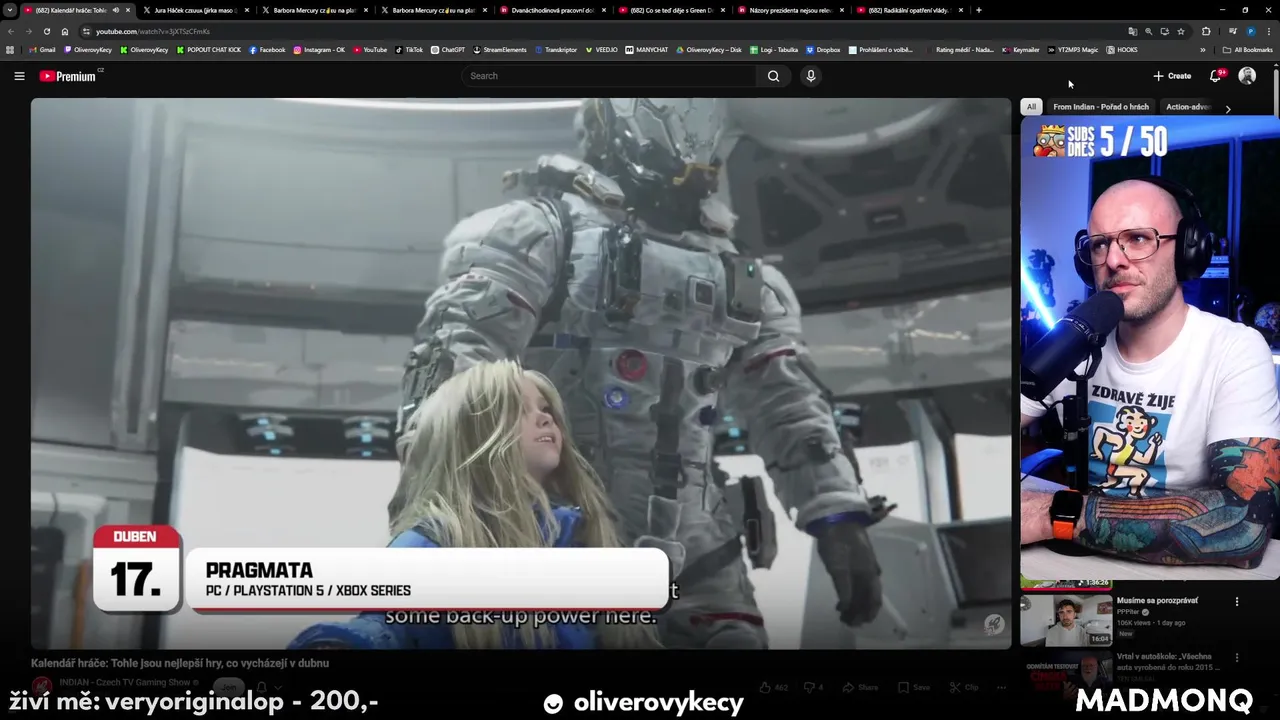The image size is (1280, 720).
Task: Open OliverovyKecy - Disk bookmark
Action: click(x=709, y=49)
